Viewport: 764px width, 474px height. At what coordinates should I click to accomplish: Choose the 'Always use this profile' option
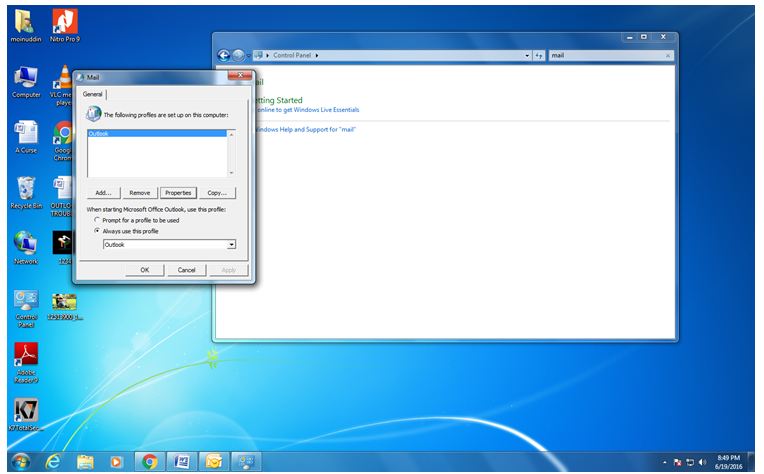97,231
